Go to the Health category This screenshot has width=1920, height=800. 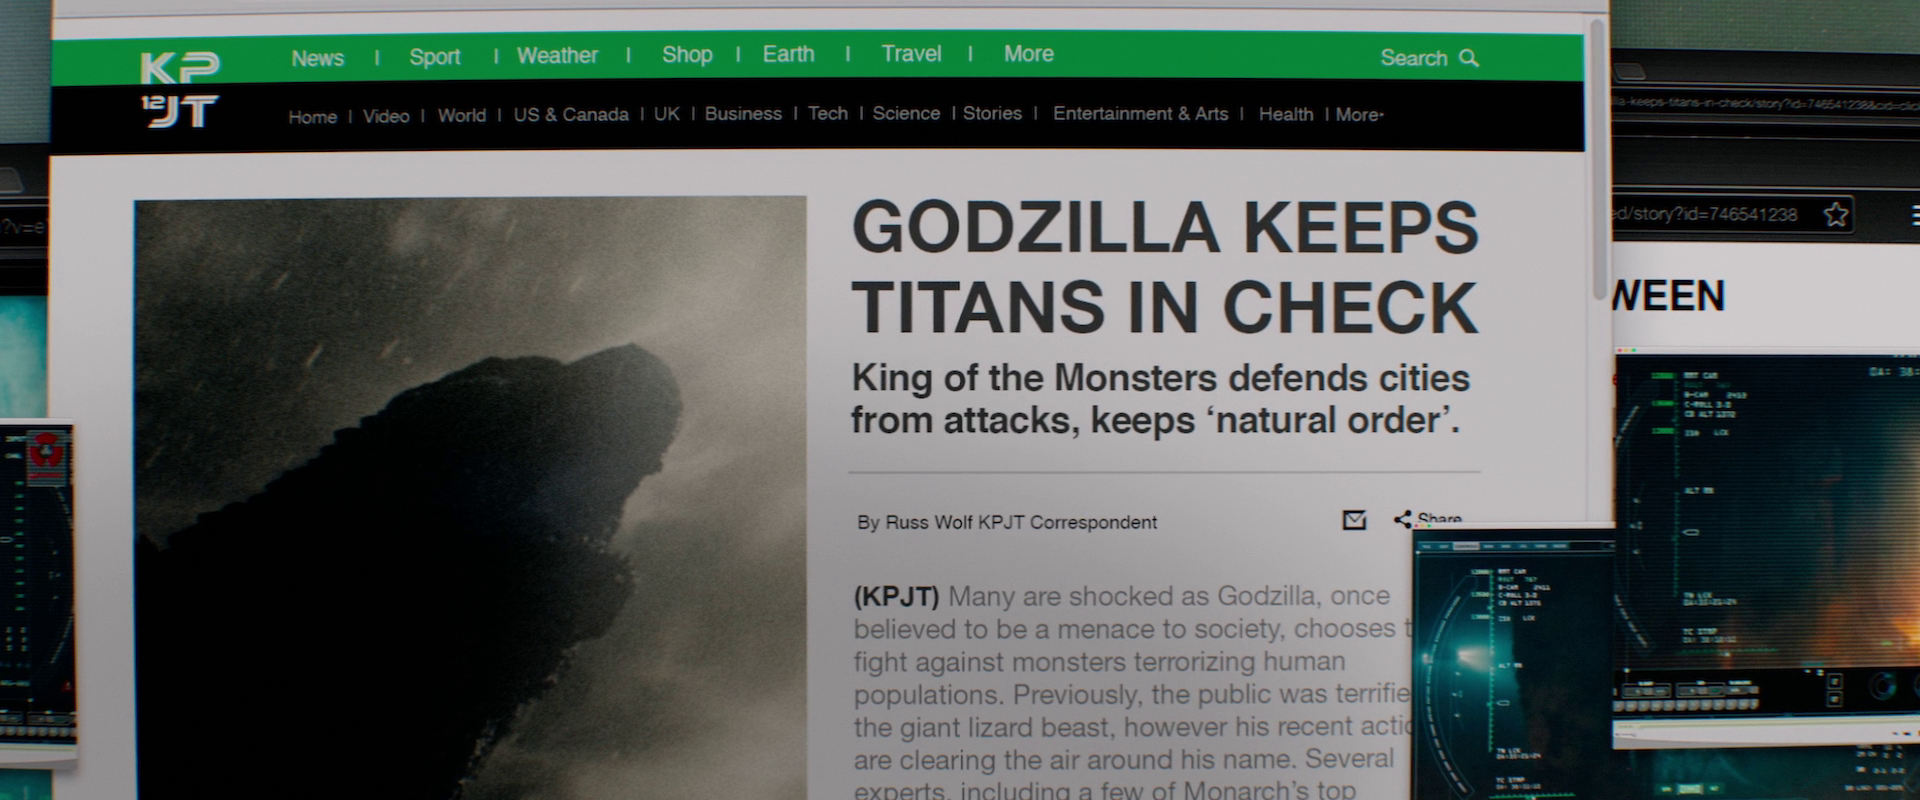[x=1286, y=115]
